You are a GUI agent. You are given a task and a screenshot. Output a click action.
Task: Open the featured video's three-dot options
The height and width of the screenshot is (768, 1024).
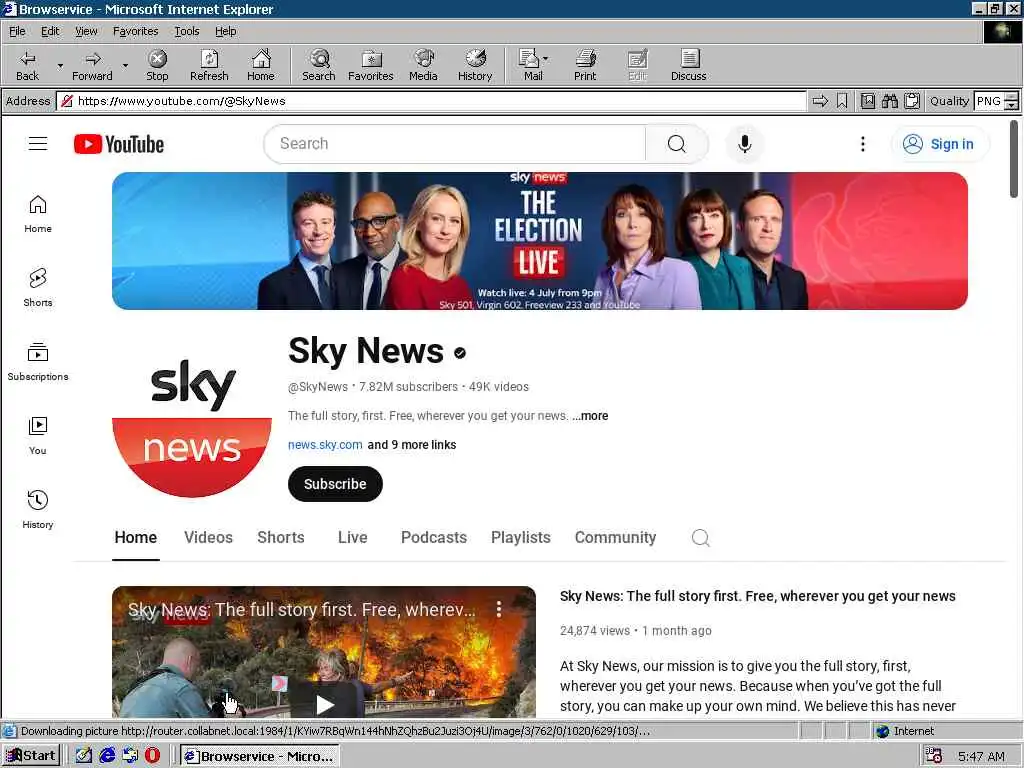click(x=499, y=609)
